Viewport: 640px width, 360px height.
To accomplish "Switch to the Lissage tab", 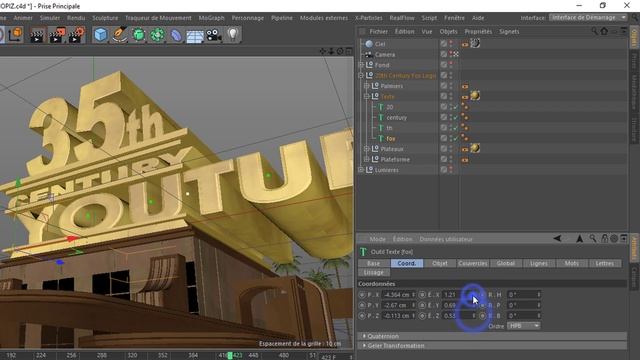I will coord(373,272).
